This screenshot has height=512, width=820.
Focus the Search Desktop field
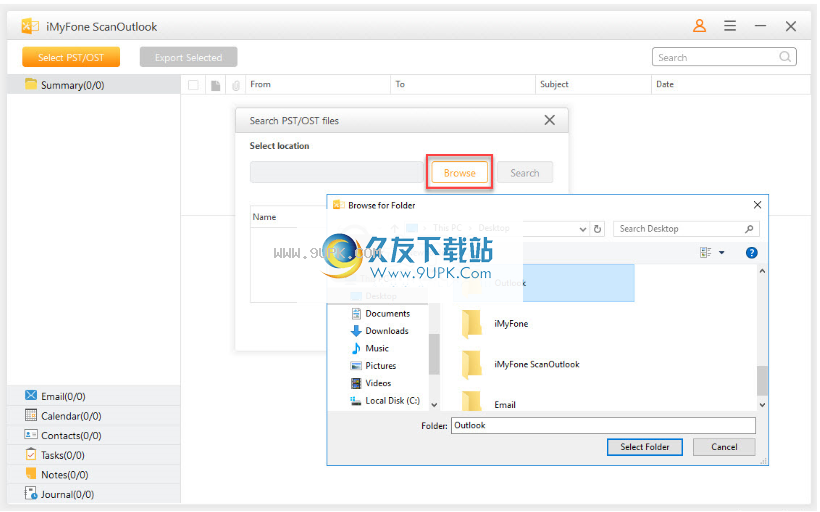coord(686,229)
